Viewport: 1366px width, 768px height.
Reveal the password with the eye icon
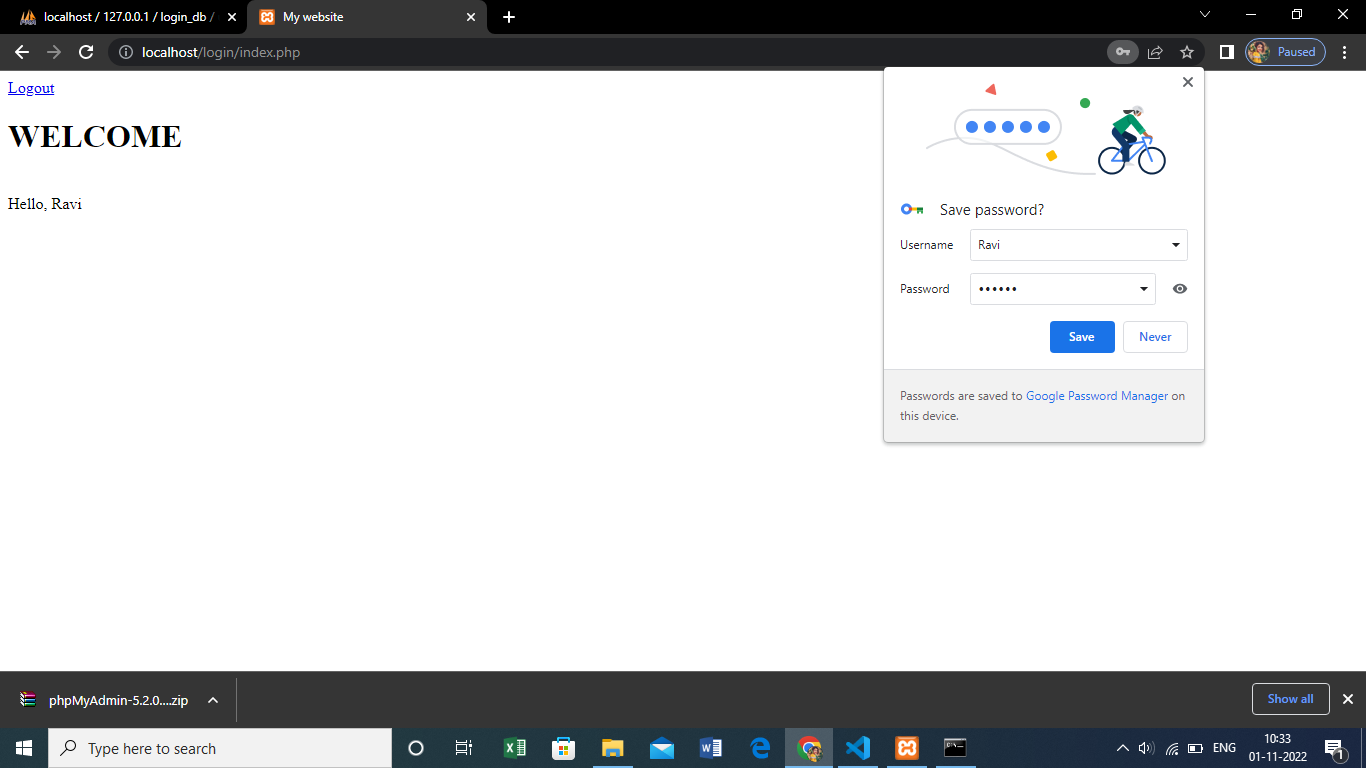1179,288
